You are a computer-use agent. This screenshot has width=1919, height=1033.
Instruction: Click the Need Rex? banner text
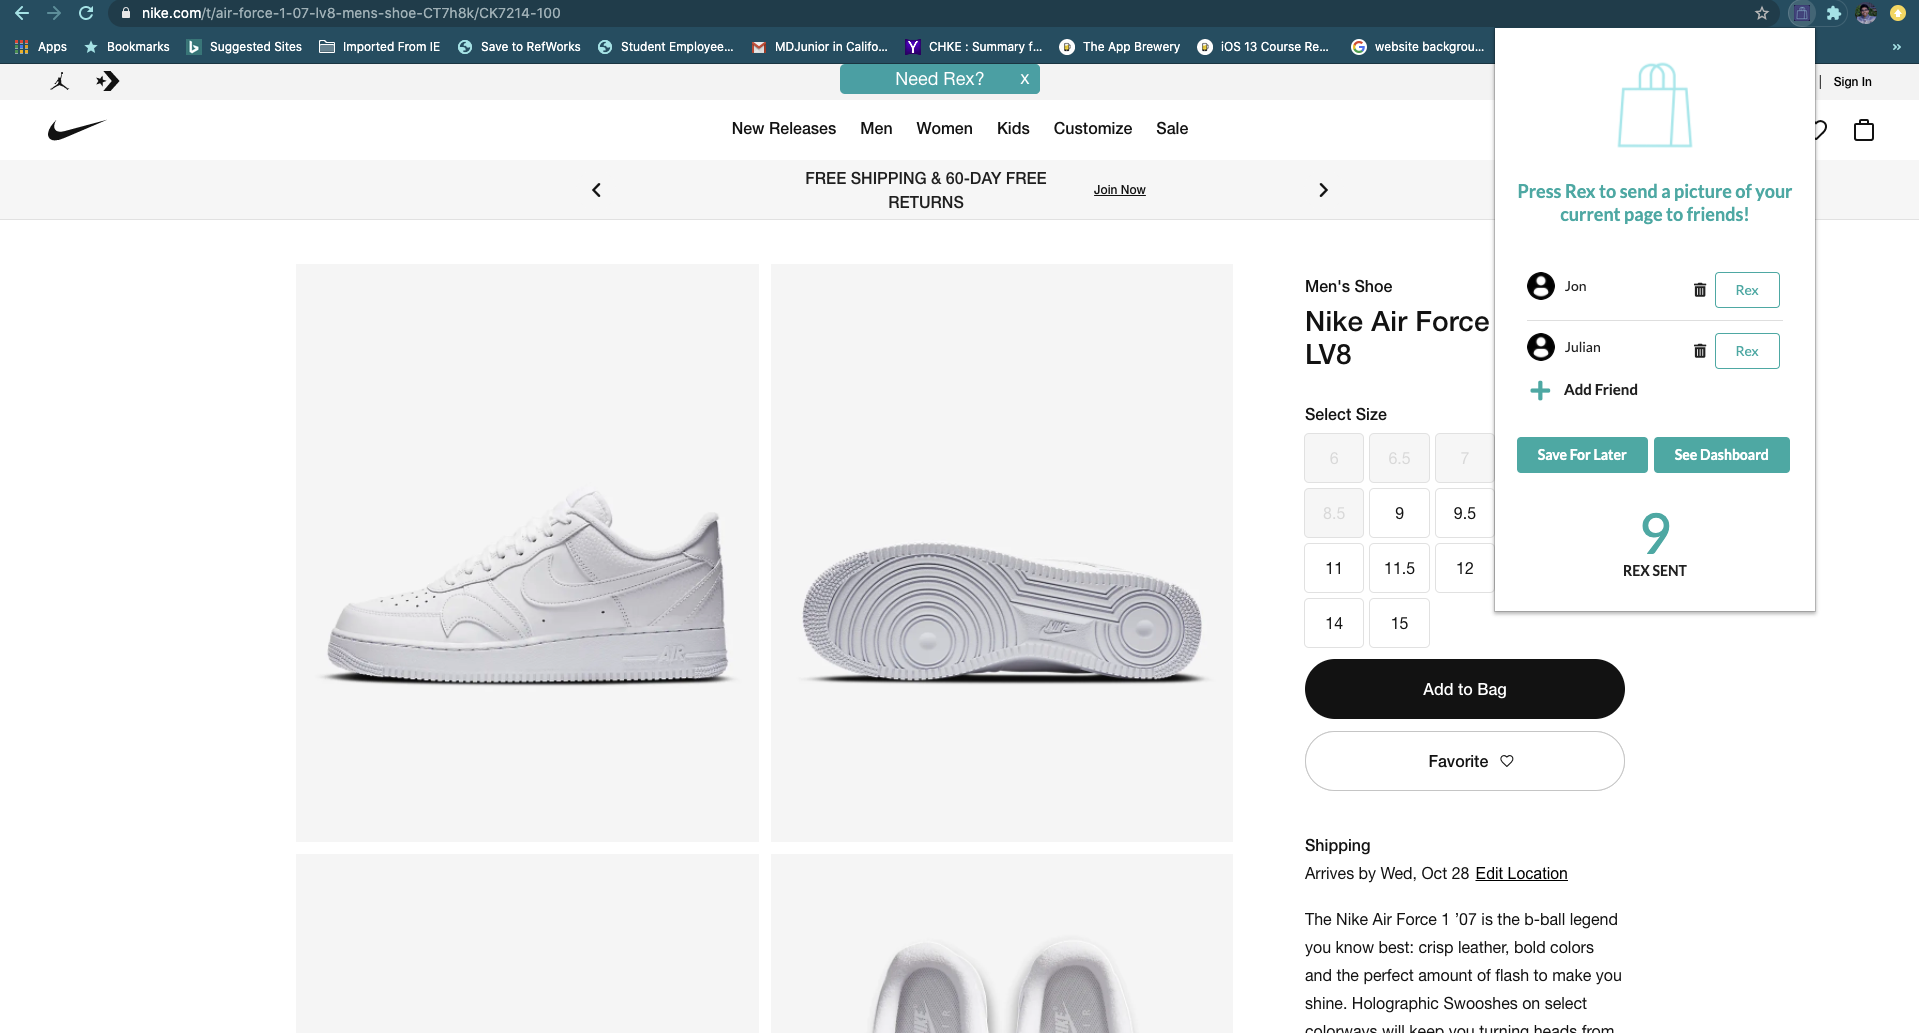[x=939, y=79]
